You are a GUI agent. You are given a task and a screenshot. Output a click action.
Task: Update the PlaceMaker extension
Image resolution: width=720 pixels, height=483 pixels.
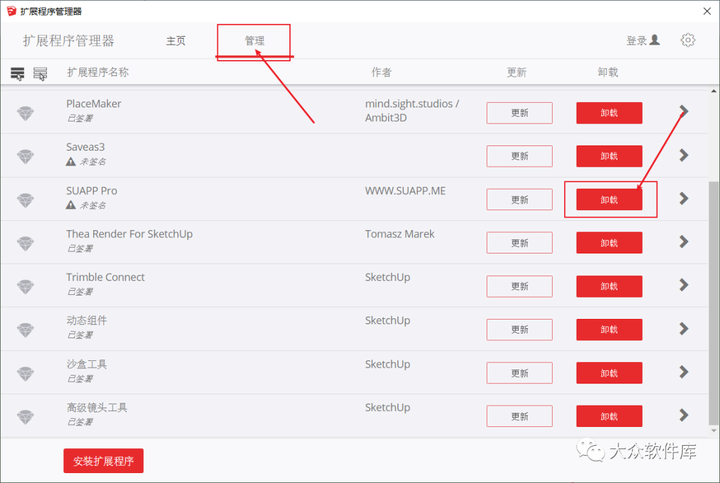coord(519,113)
